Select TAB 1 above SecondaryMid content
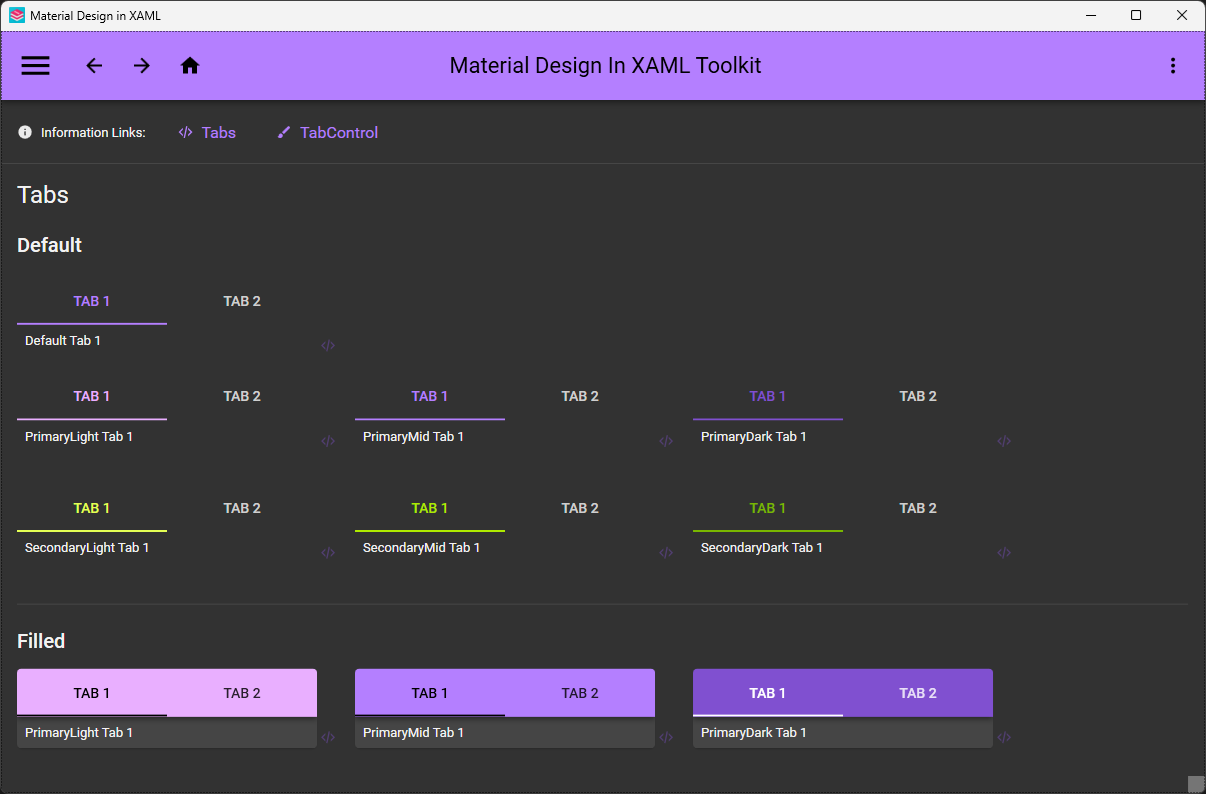Screen dimensions: 1206x794 [x=430, y=508]
